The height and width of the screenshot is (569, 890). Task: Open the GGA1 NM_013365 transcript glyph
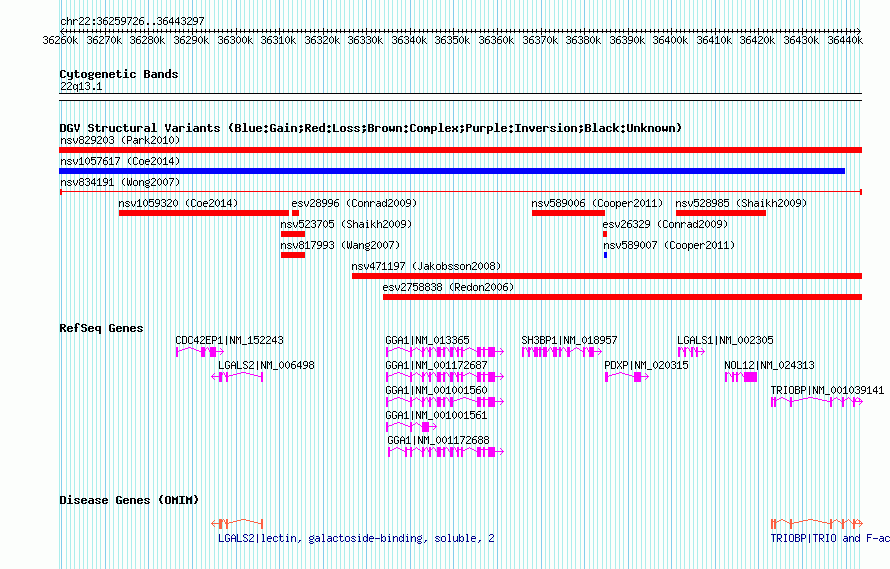click(x=444, y=352)
